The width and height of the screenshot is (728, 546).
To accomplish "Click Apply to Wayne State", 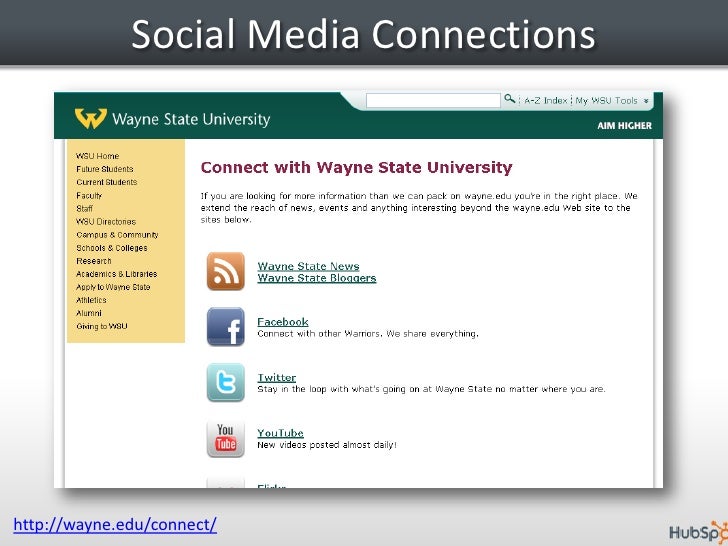I will (113, 287).
